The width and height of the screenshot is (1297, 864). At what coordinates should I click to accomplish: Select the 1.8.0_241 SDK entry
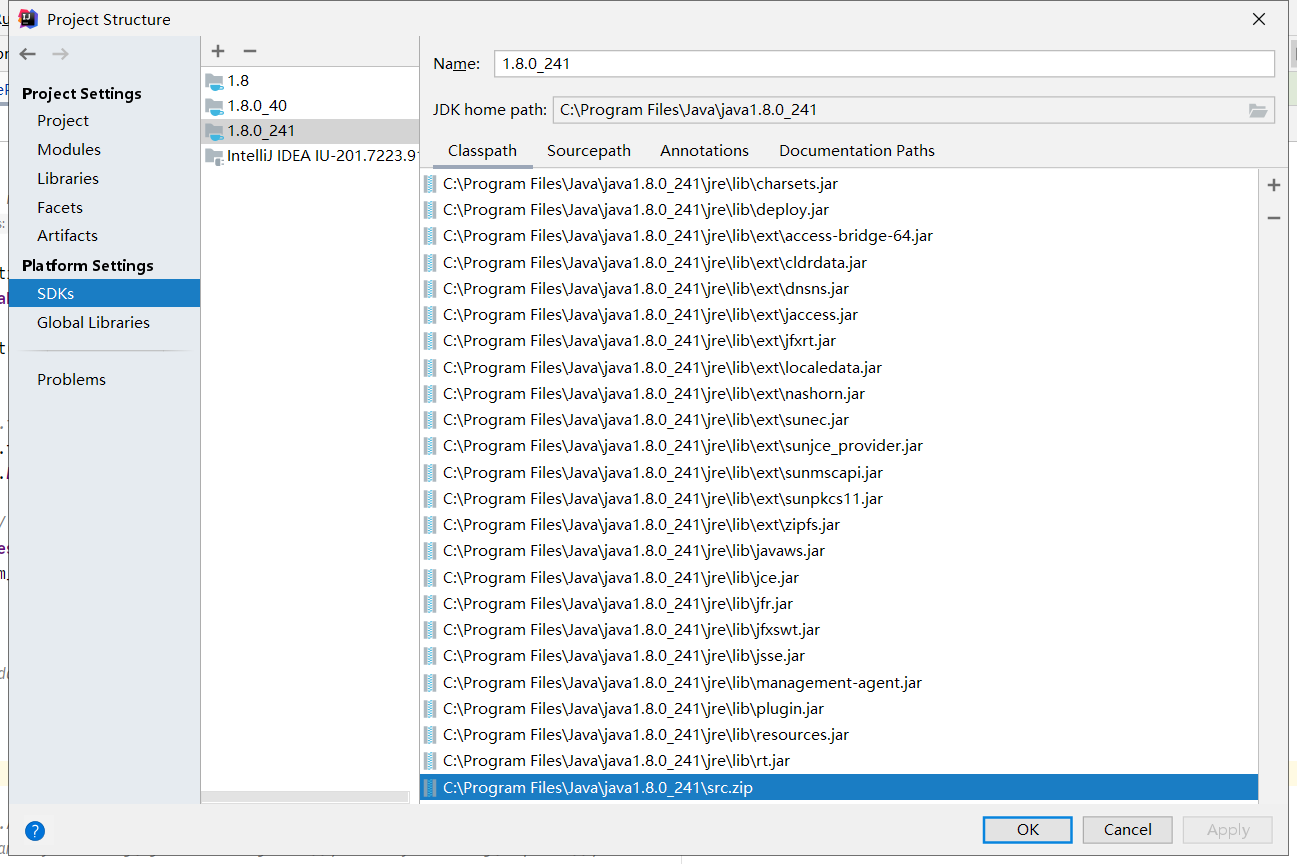[310, 131]
